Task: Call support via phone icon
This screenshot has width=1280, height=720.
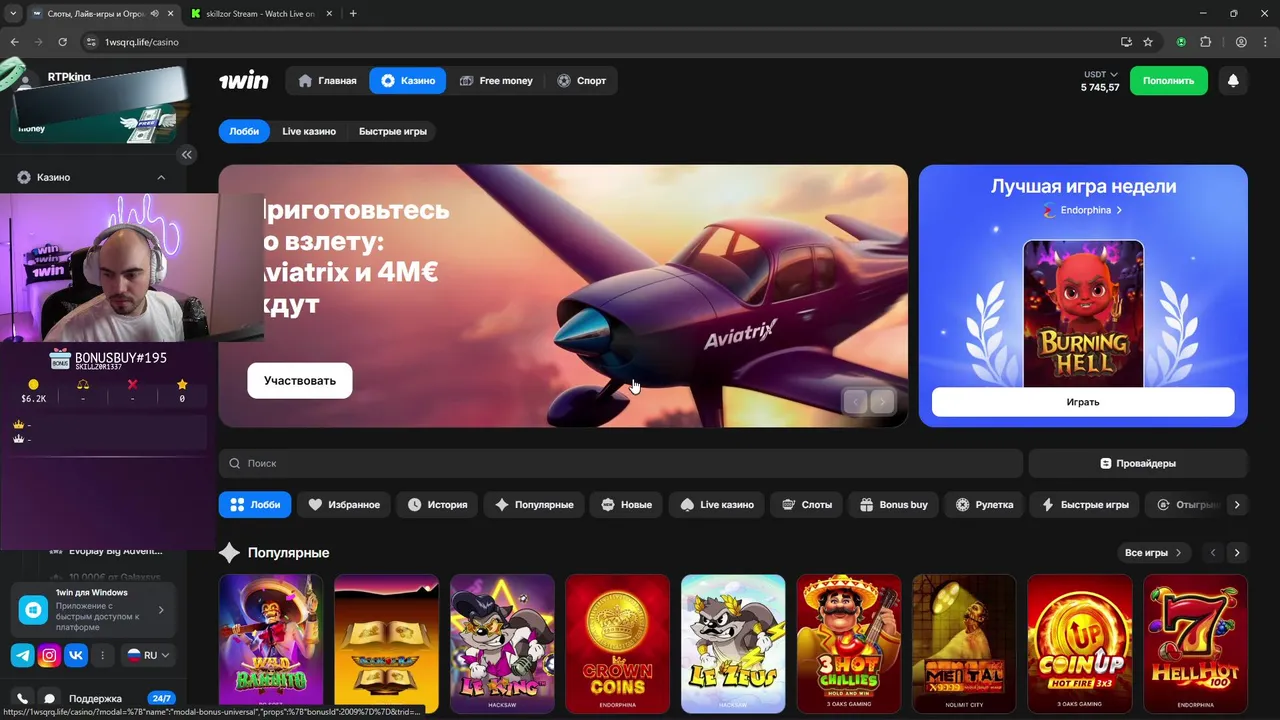Action: click(x=22, y=699)
